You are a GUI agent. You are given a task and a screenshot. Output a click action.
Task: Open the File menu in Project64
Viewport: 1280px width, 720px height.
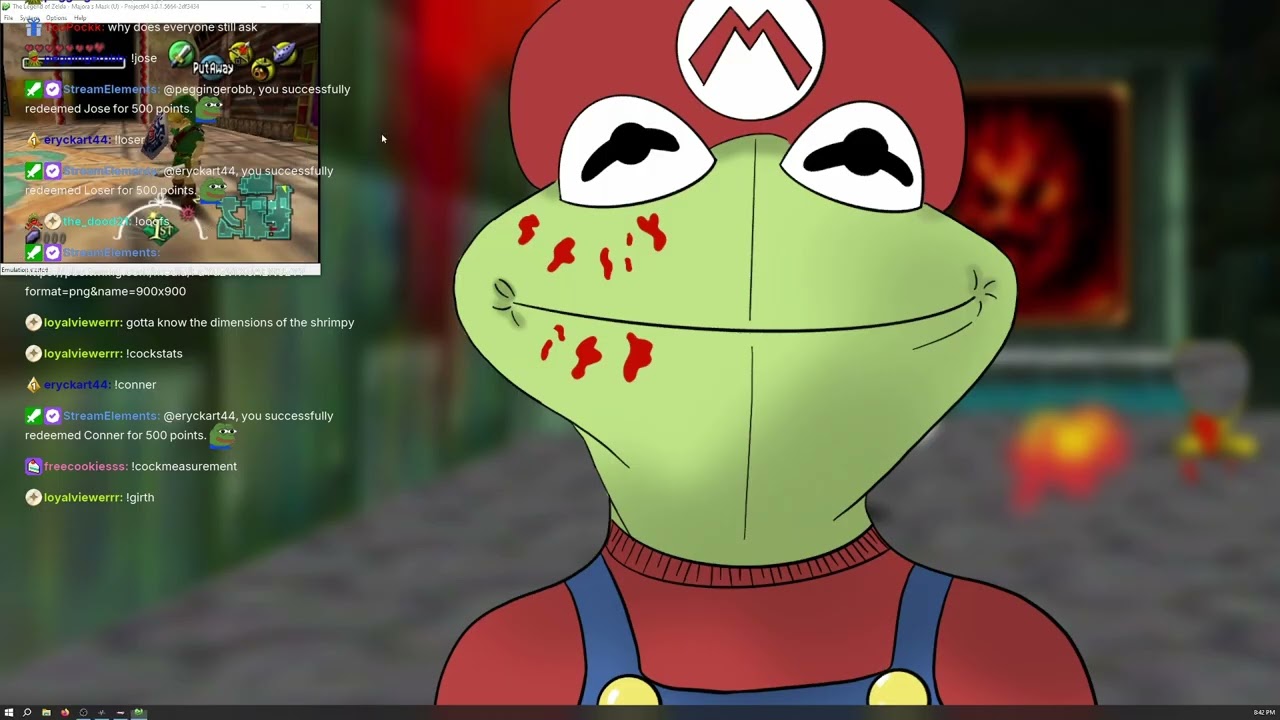[8, 18]
